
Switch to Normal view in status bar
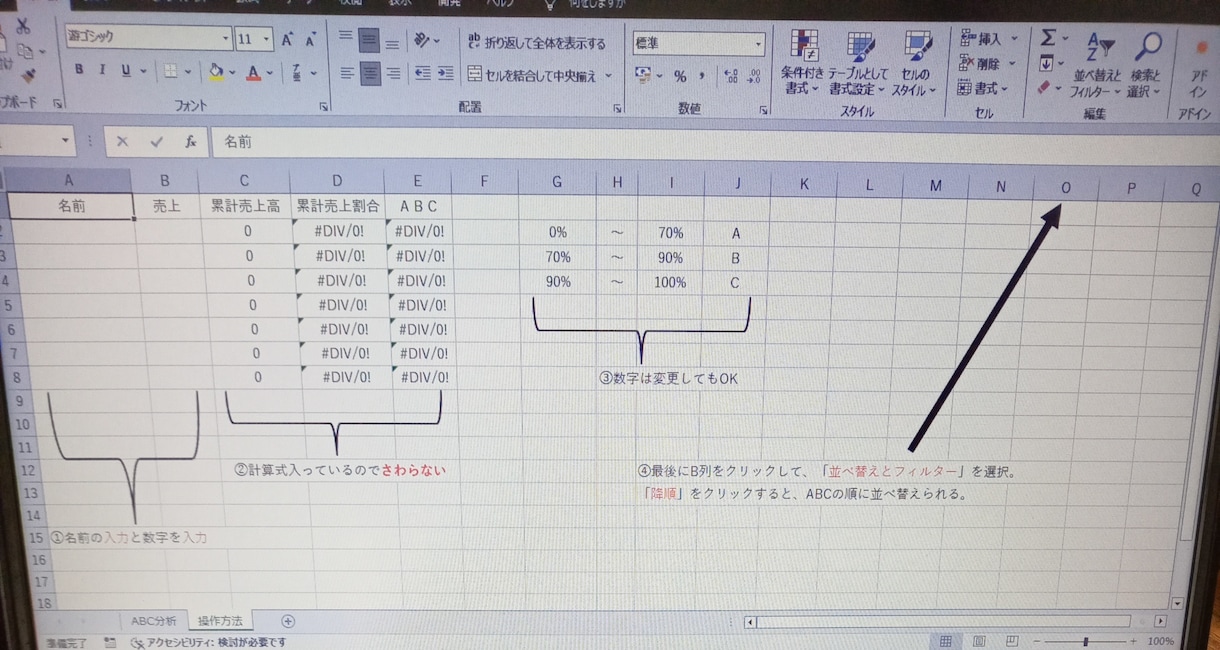[945, 640]
